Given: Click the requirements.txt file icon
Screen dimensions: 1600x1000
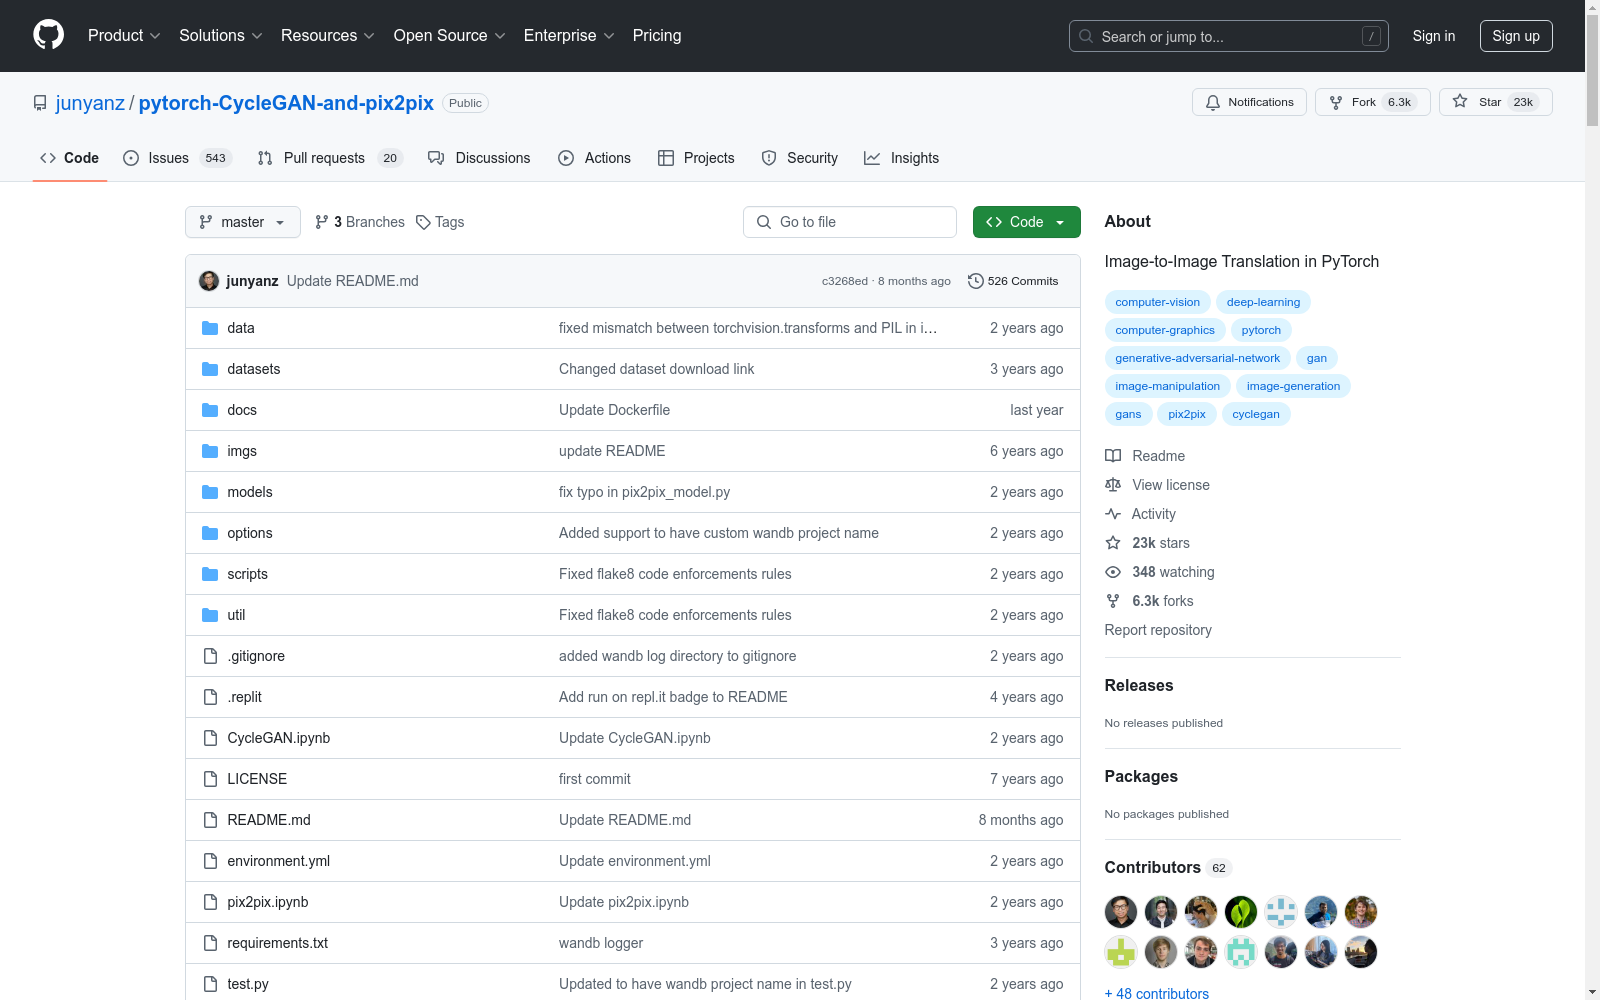Looking at the screenshot, I should (x=210, y=943).
